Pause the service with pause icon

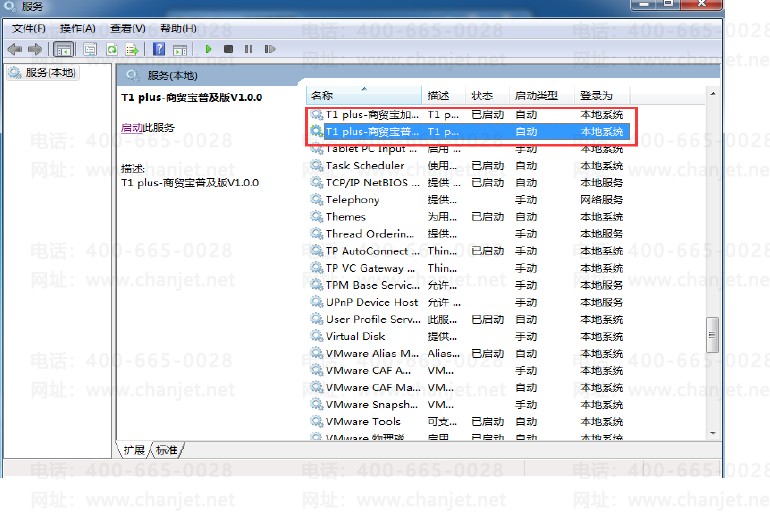[248, 49]
